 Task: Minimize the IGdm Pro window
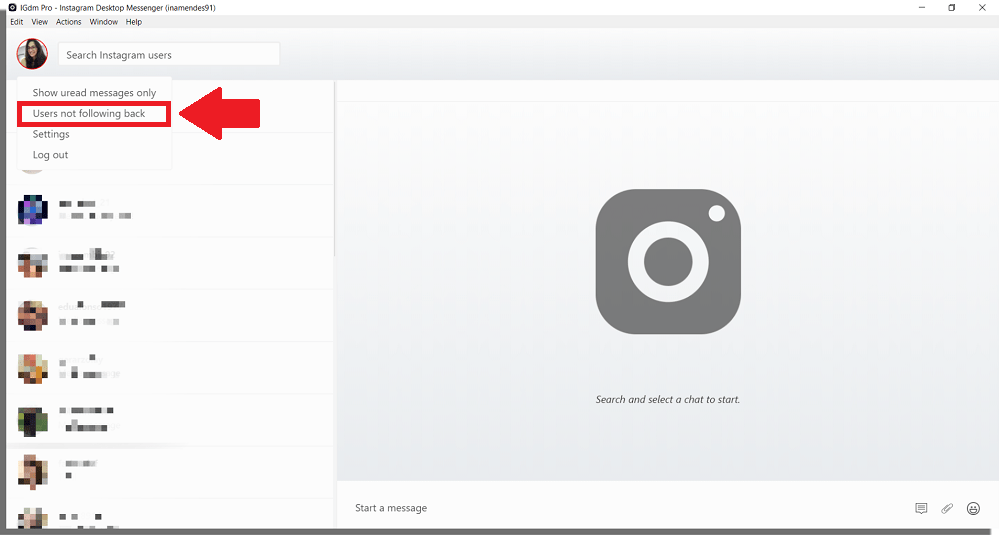tap(922, 8)
